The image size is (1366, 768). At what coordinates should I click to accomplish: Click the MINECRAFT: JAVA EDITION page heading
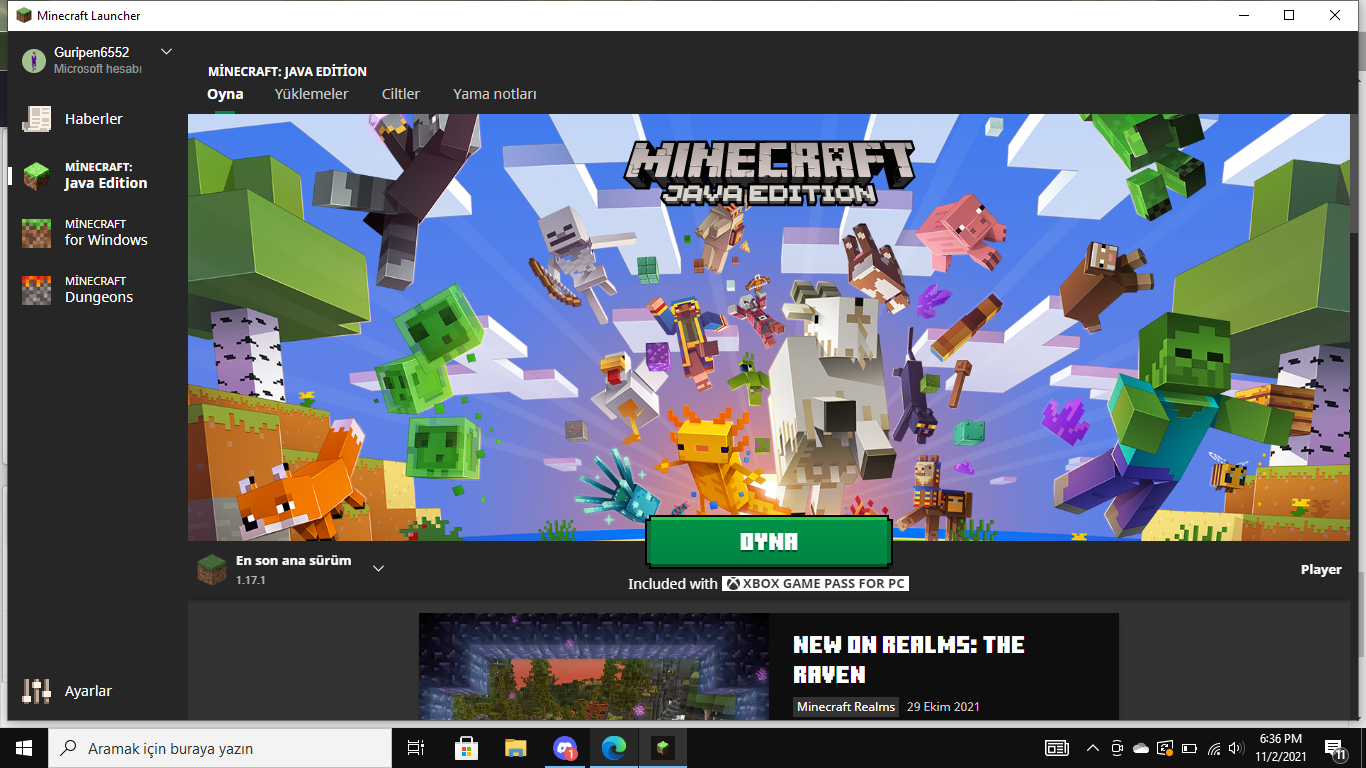pyautogui.click(x=287, y=72)
